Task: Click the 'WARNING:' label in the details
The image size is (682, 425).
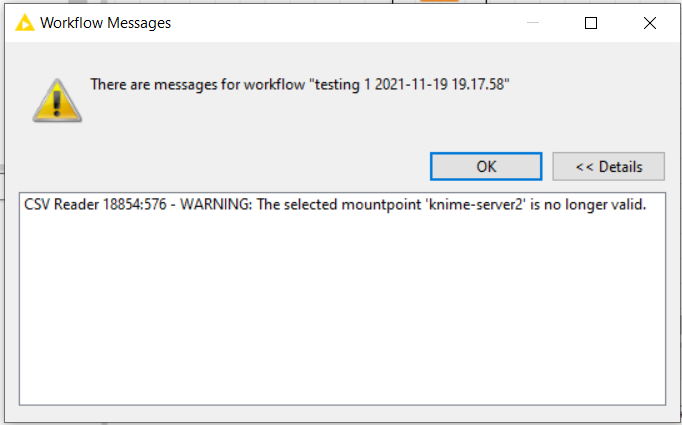Action: 216,204
